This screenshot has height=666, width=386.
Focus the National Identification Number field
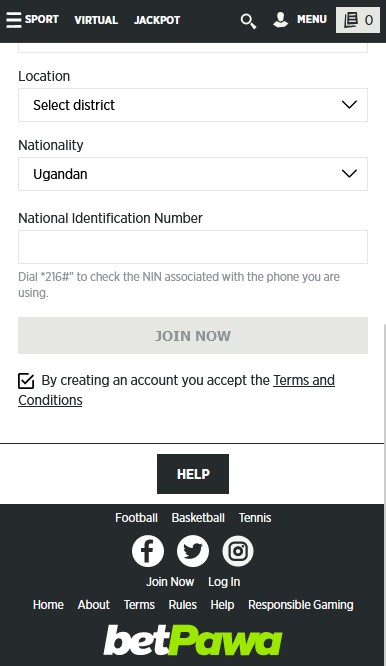click(193, 247)
